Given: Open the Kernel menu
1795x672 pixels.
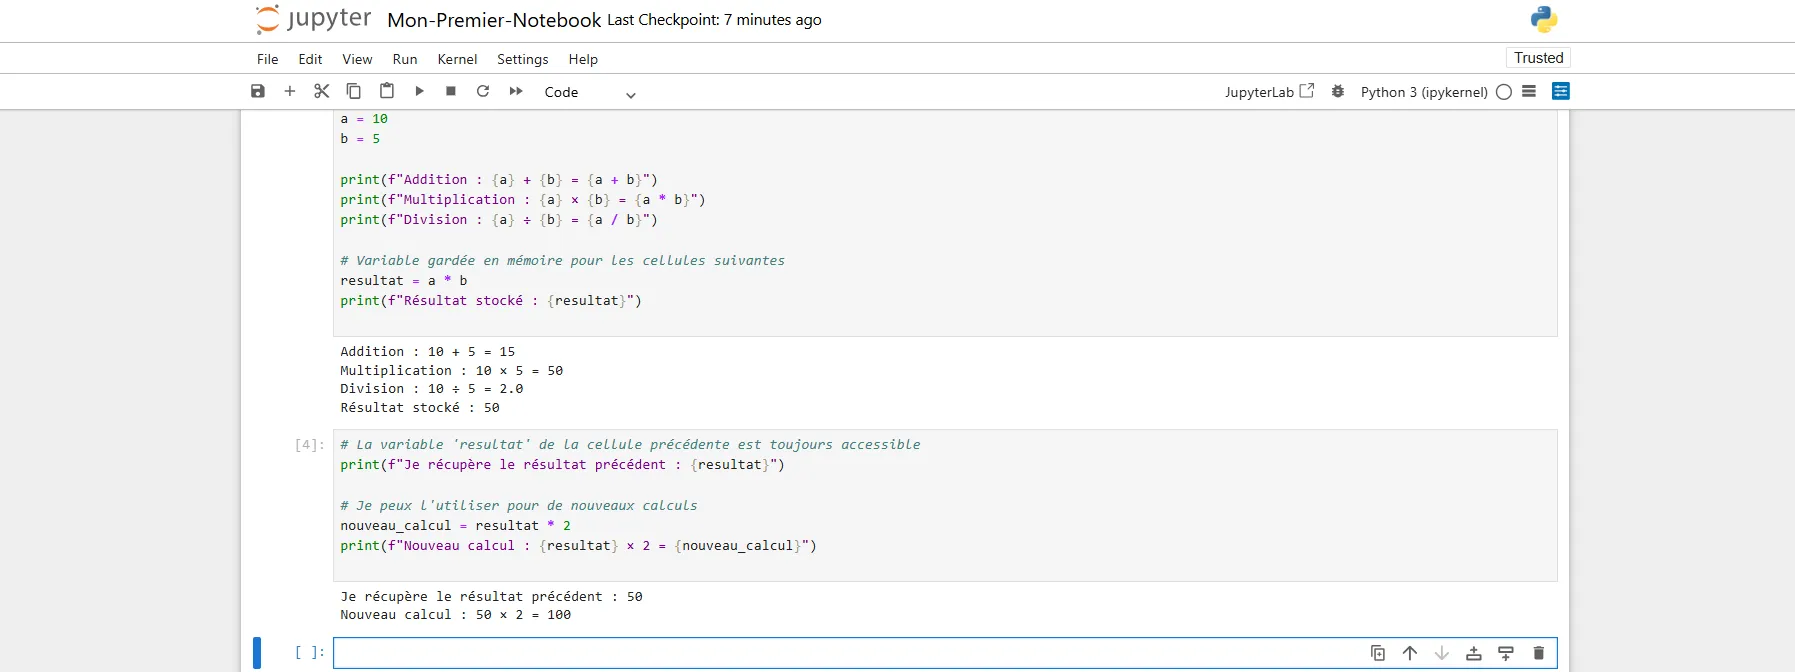Looking at the screenshot, I should [457, 59].
